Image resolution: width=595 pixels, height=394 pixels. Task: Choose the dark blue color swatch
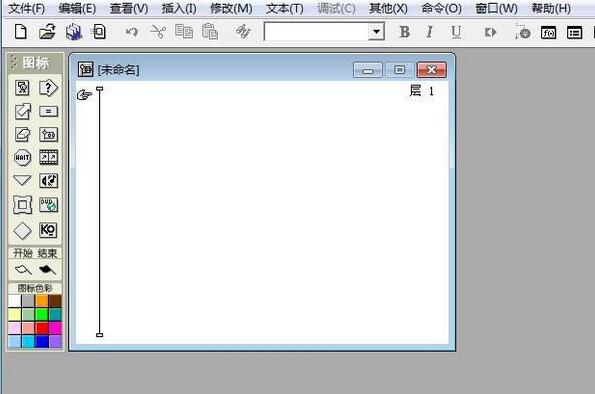tap(42, 342)
